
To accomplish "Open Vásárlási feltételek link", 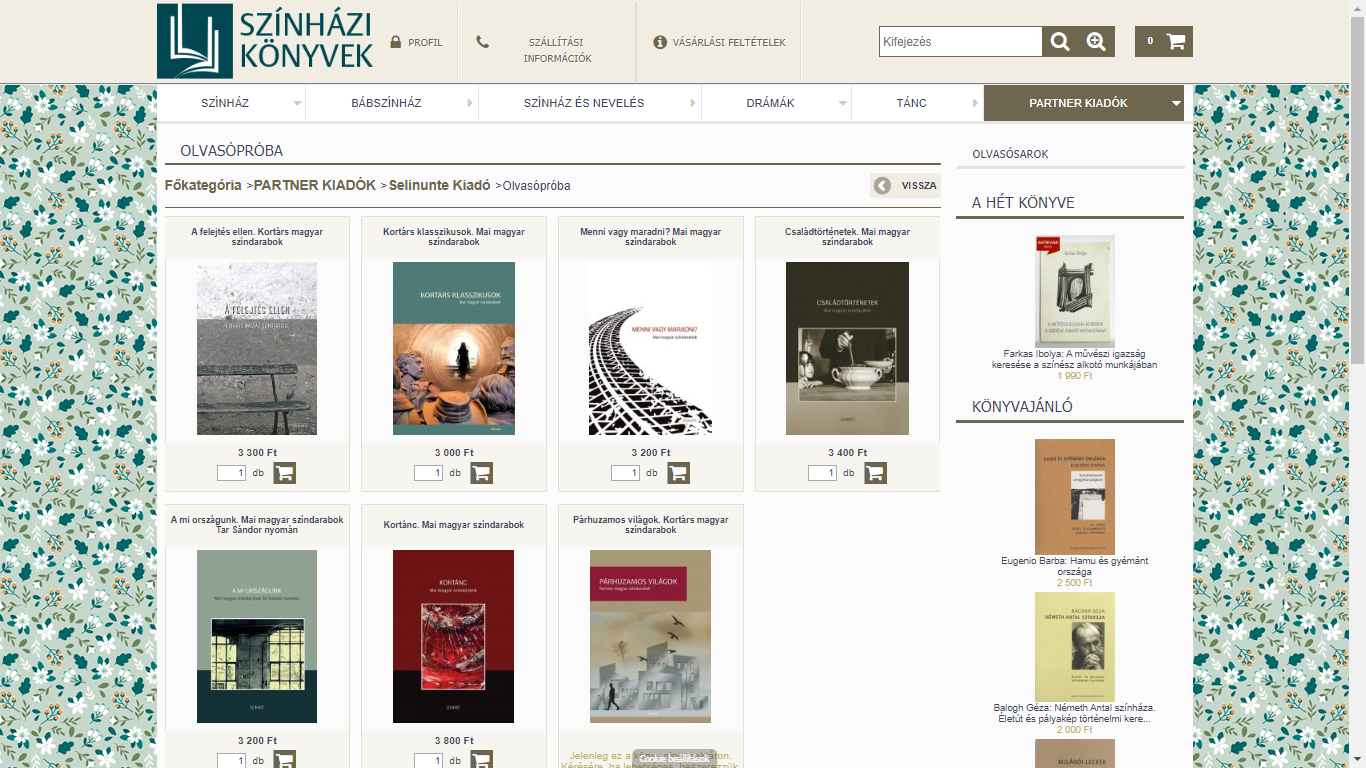I will 729,43.
